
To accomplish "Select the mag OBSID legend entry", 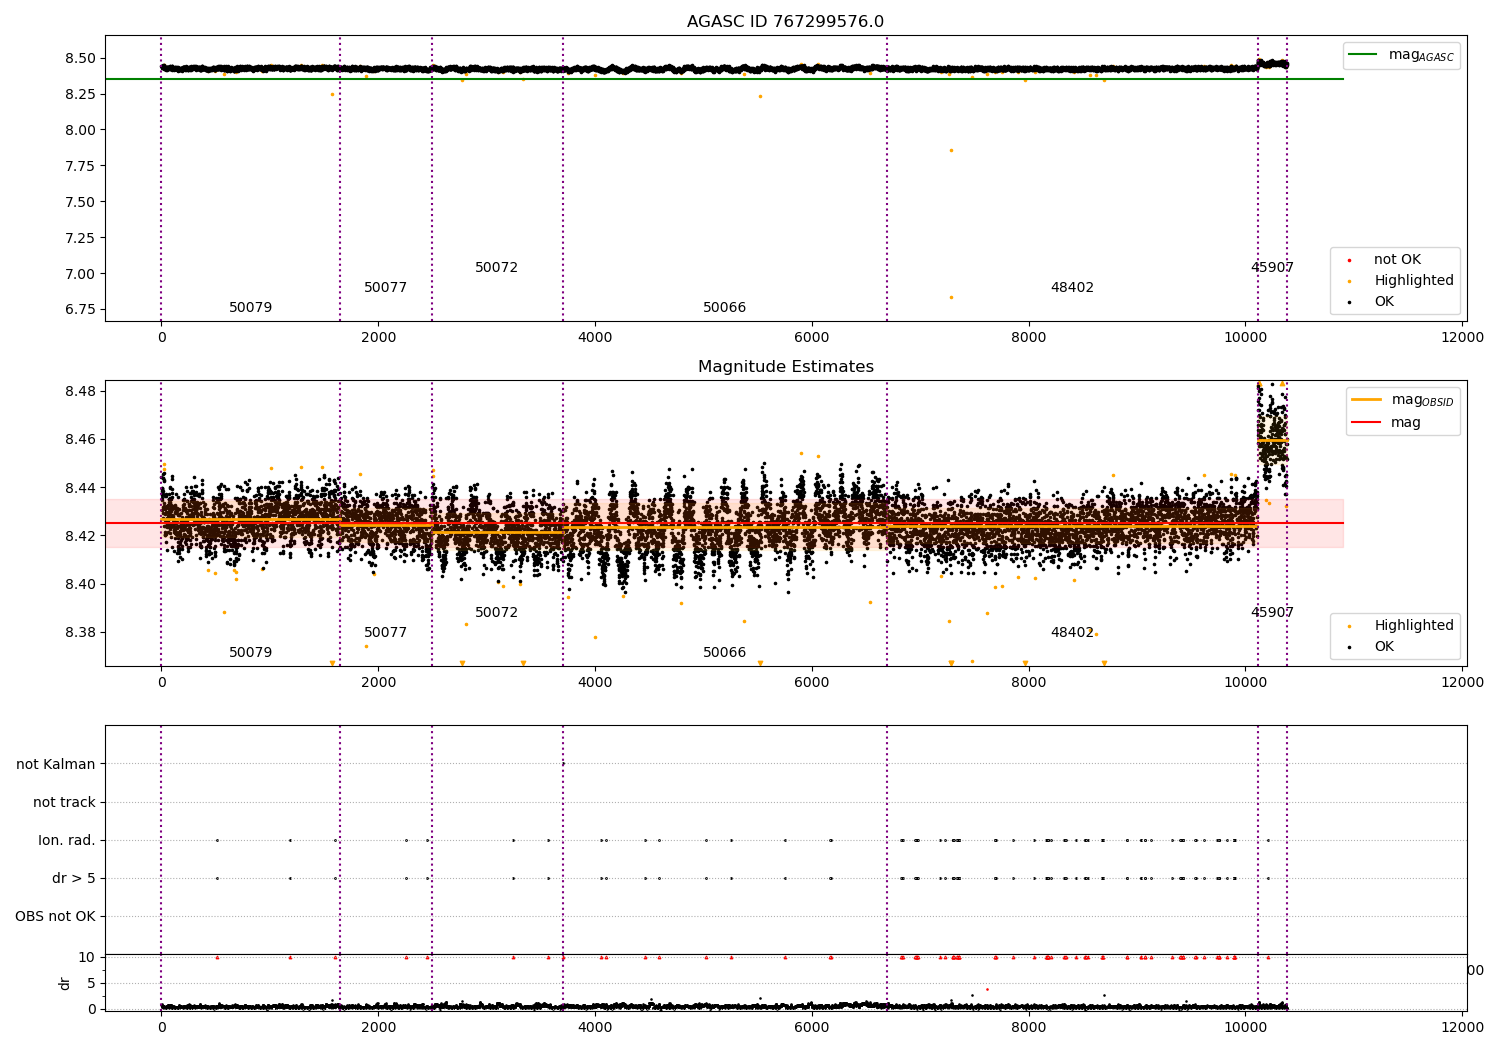I will (x=1403, y=400).
